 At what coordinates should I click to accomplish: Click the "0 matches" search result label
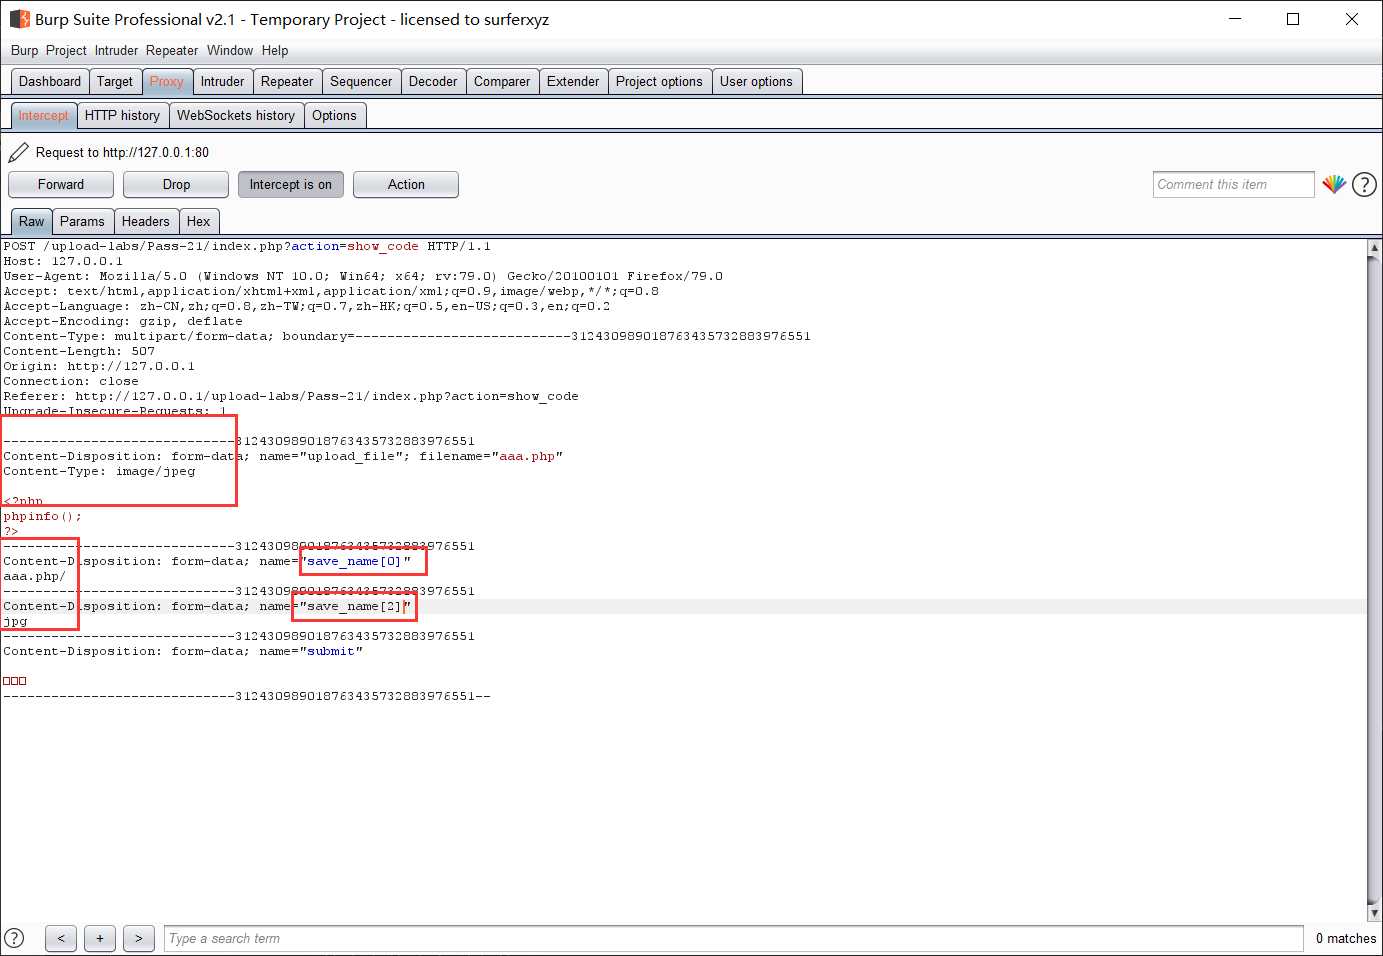click(1345, 938)
